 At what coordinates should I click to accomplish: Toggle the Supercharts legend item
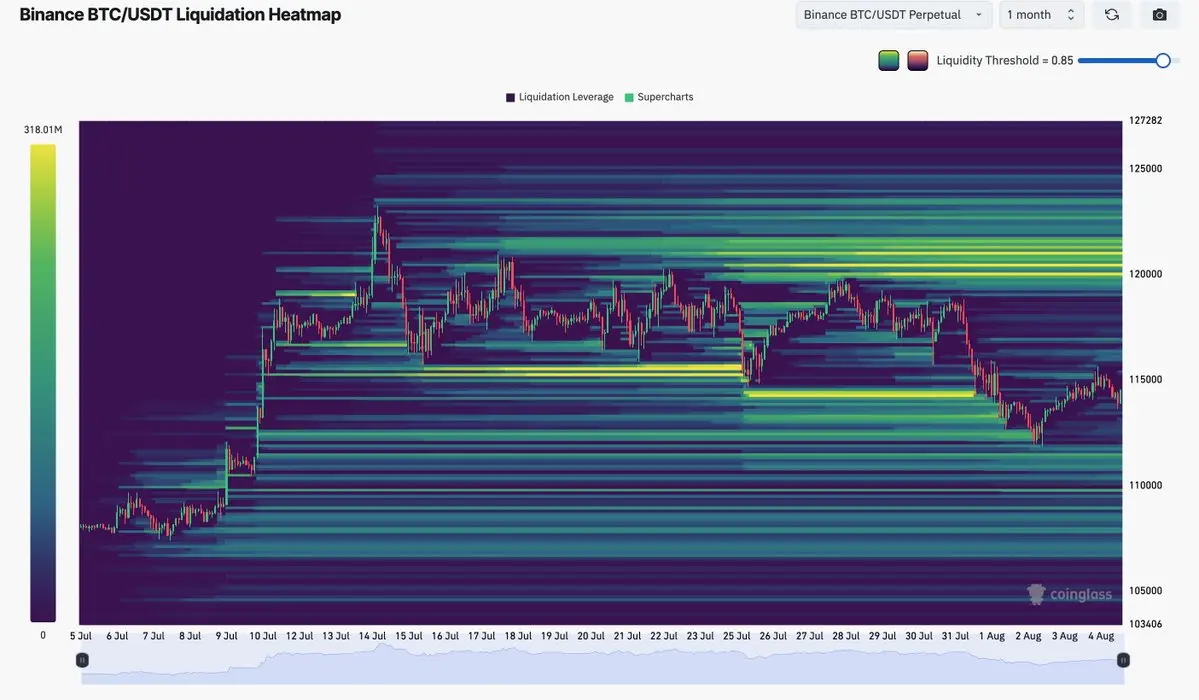tap(659, 97)
